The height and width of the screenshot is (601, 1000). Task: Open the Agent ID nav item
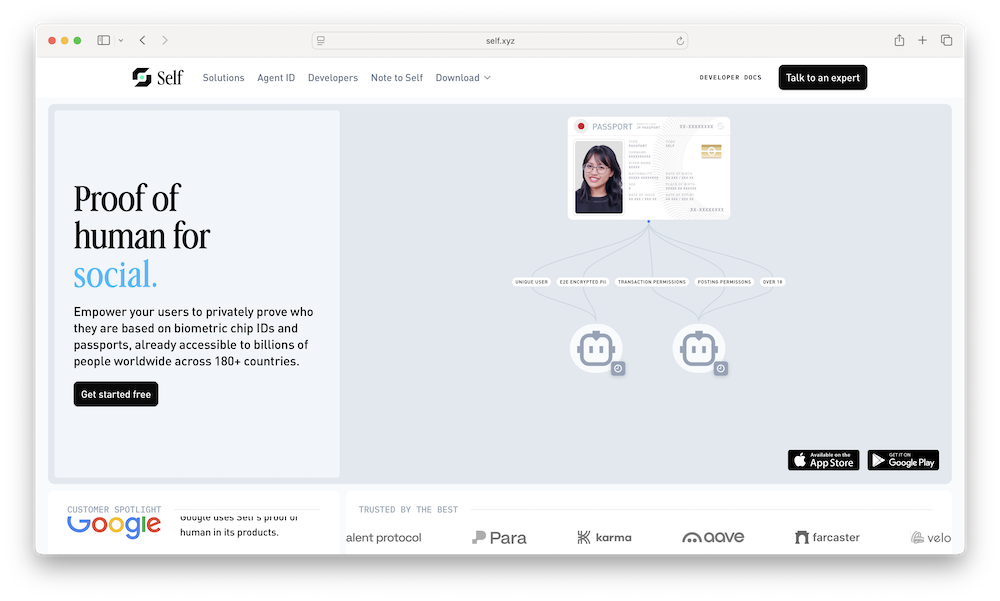point(276,78)
